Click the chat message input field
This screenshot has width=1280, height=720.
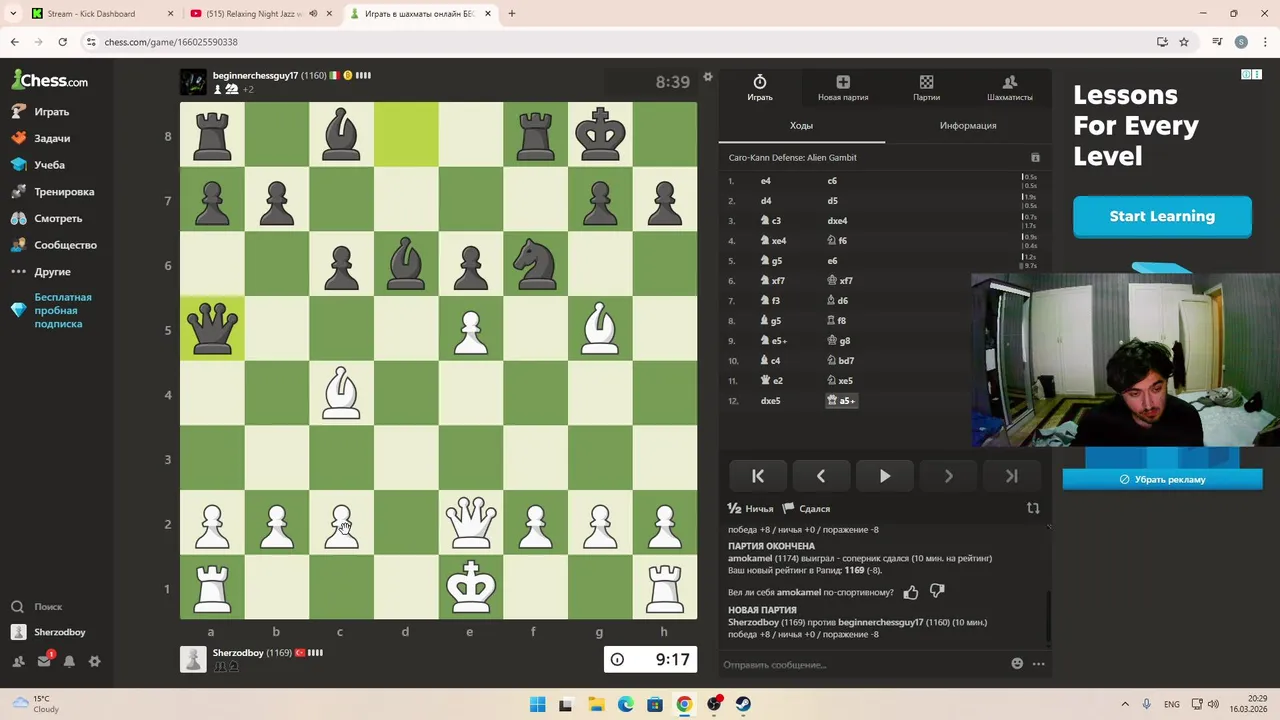pos(862,664)
